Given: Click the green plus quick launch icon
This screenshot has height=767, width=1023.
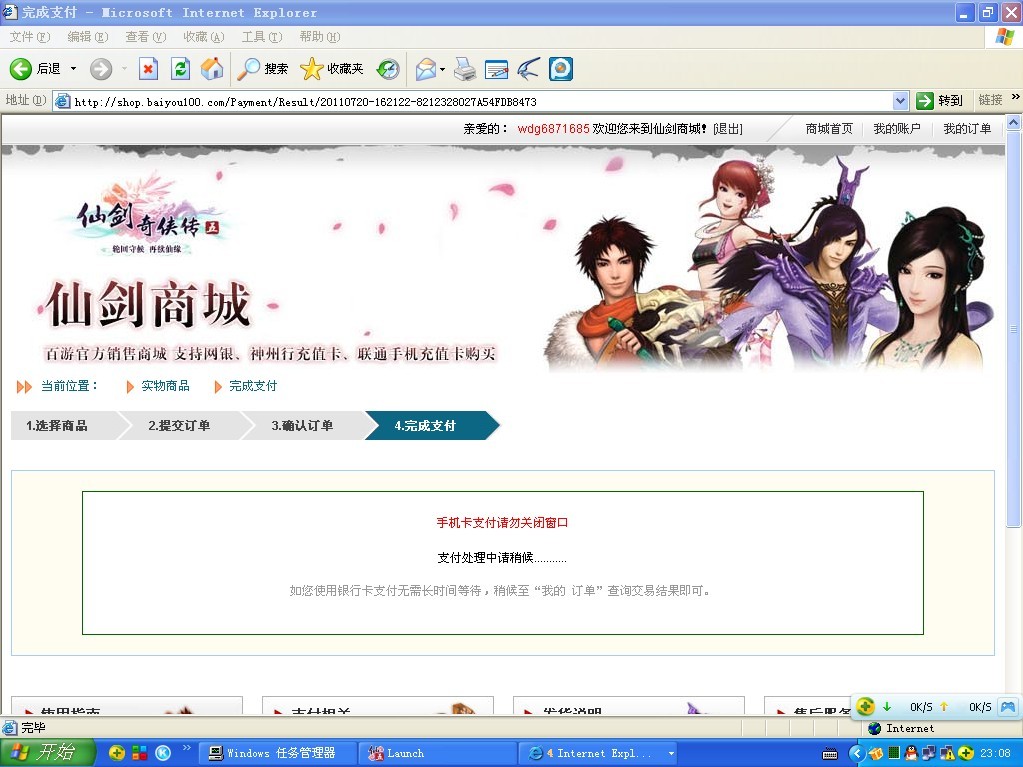Looking at the screenshot, I should [x=117, y=753].
